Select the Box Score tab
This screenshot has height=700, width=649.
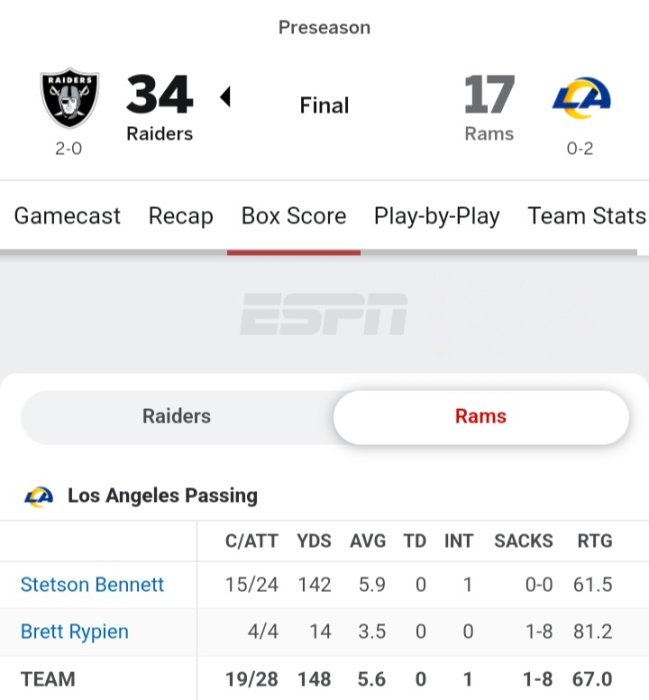[x=294, y=216]
